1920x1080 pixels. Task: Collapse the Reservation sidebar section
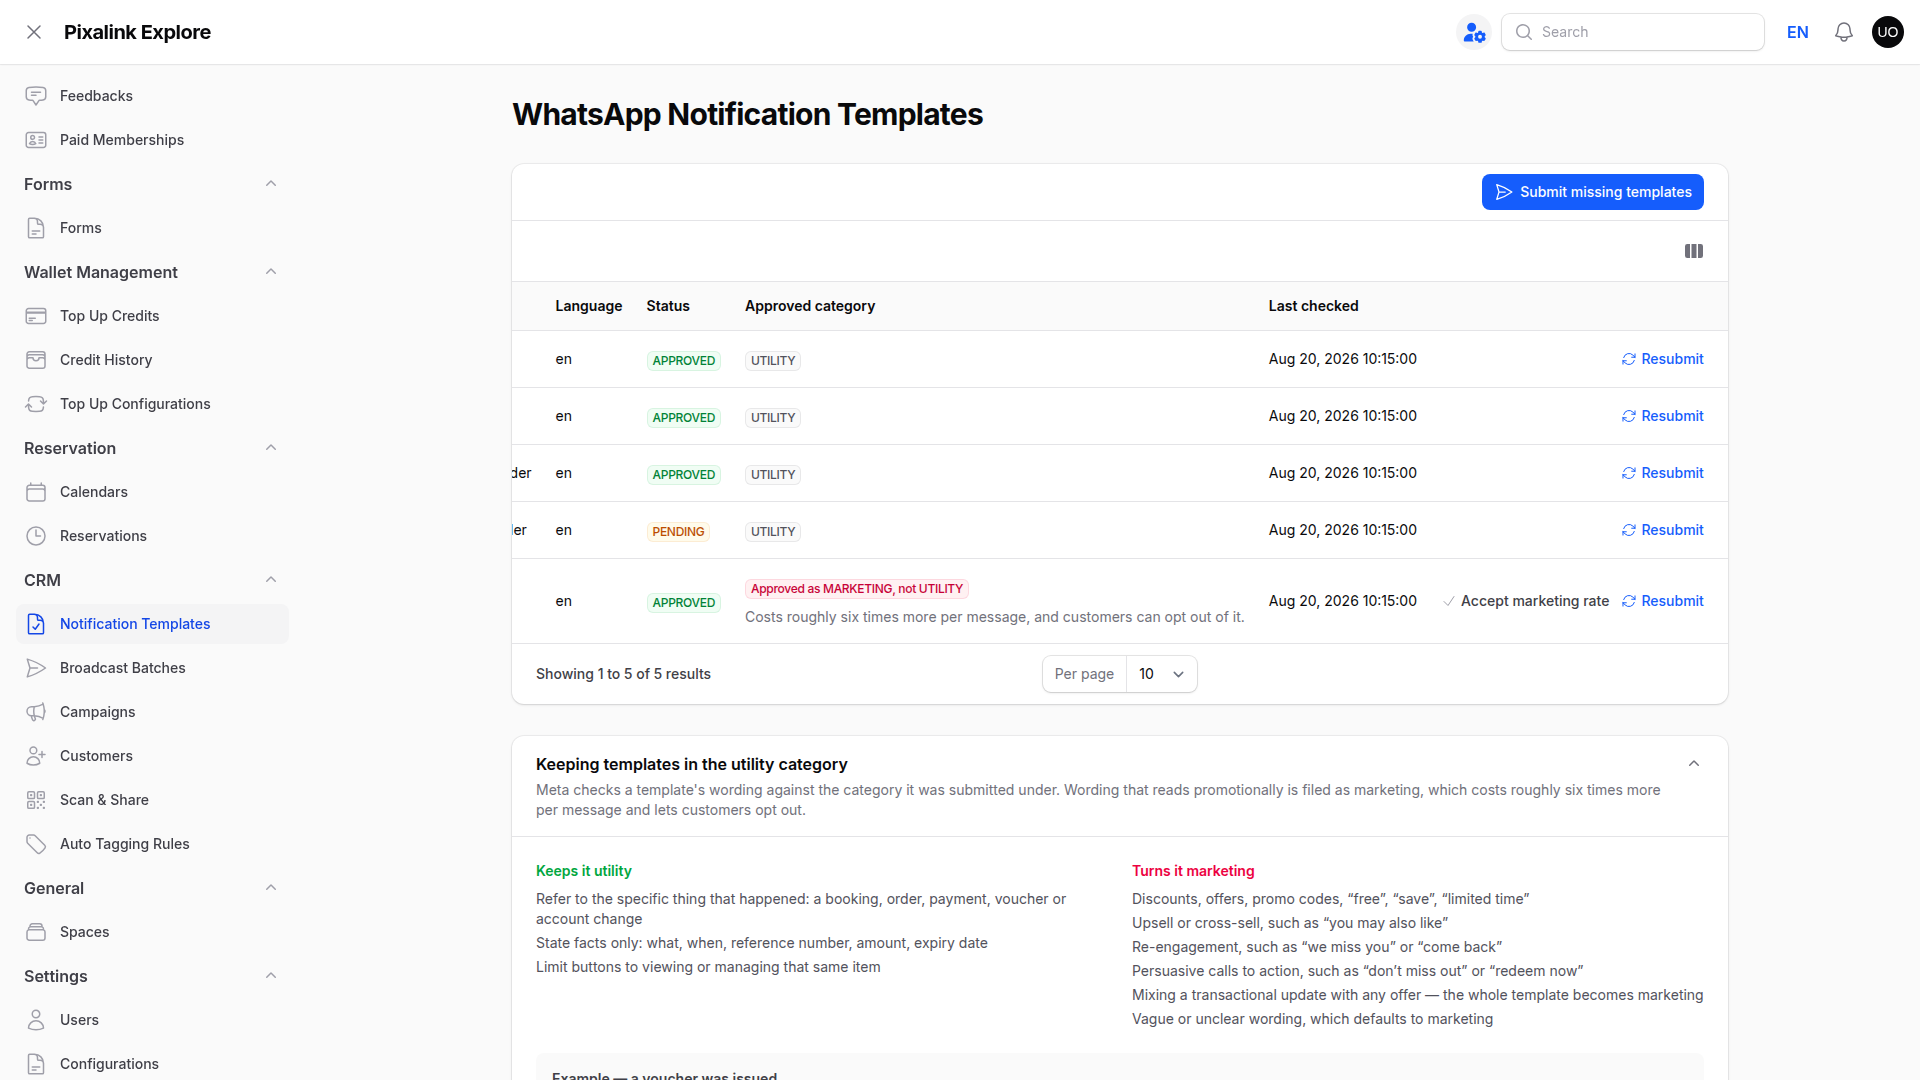point(271,448)
